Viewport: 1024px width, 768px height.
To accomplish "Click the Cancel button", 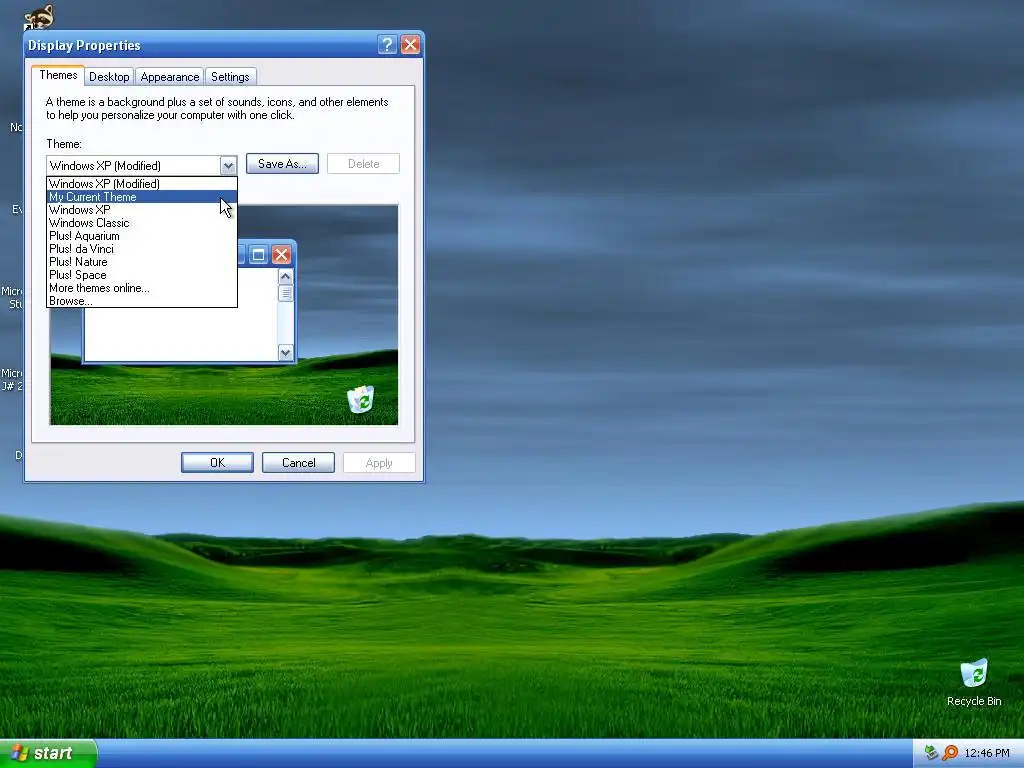I will 298,462.
